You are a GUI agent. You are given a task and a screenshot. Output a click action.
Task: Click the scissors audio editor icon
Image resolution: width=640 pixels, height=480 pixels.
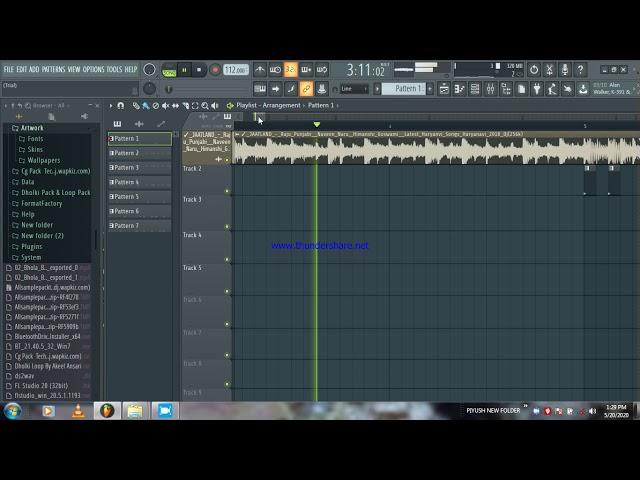click(549, 70)
